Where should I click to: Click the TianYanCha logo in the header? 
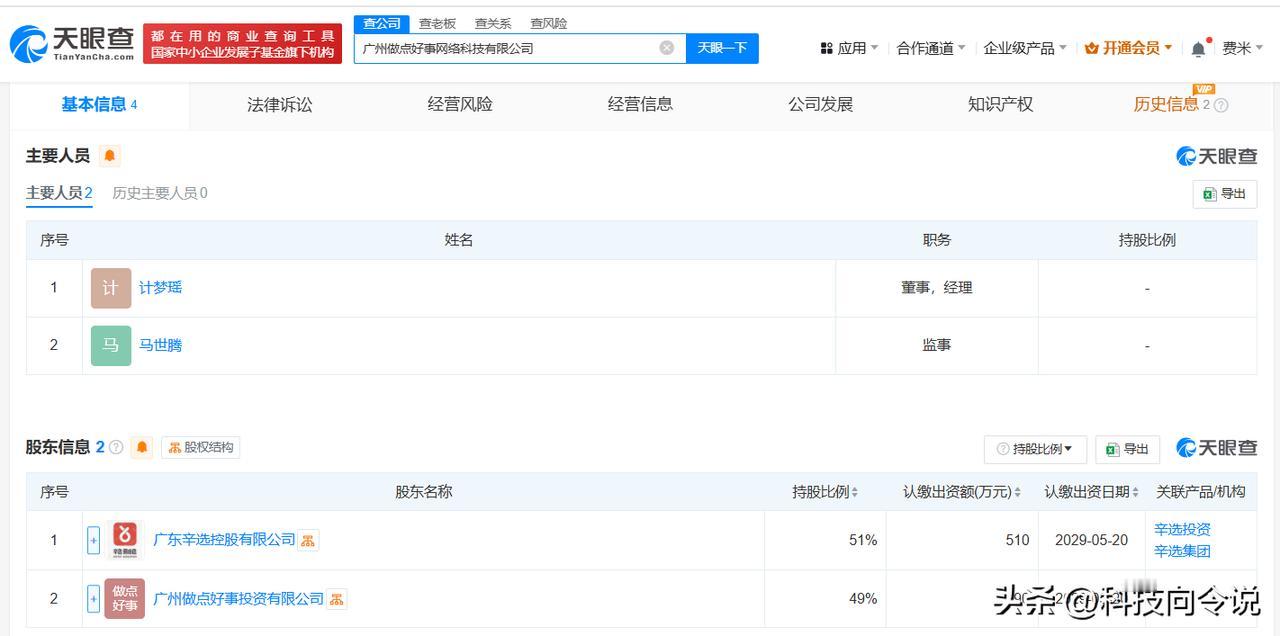point(72,43)
